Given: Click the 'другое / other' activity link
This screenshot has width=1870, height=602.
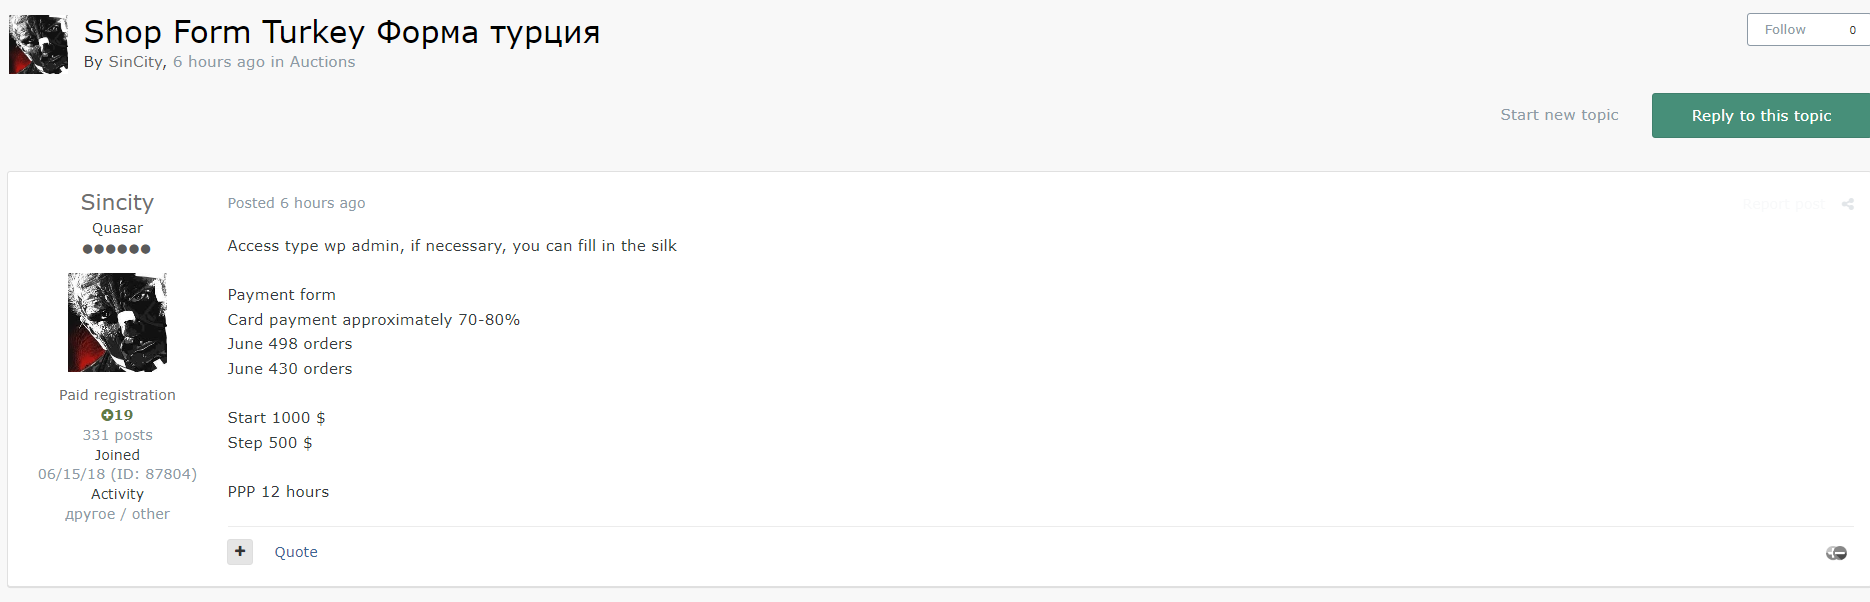Looking at the screenshot, I should [x=117, y=514].
